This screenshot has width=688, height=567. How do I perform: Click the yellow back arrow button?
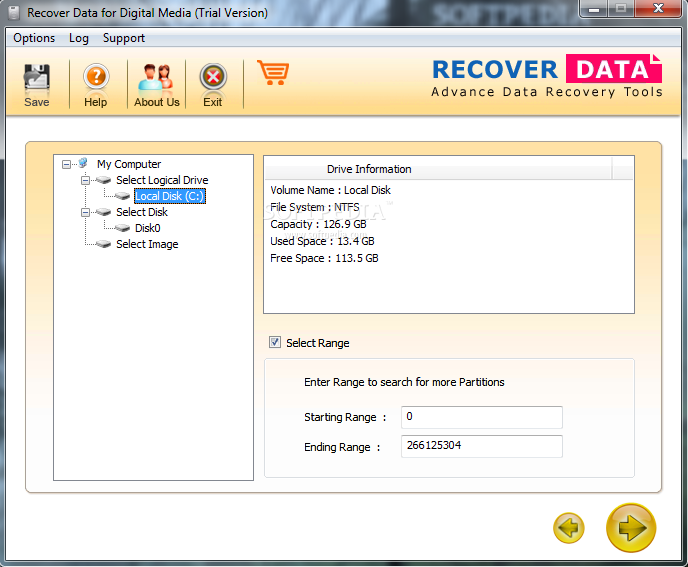click(569, 527)
